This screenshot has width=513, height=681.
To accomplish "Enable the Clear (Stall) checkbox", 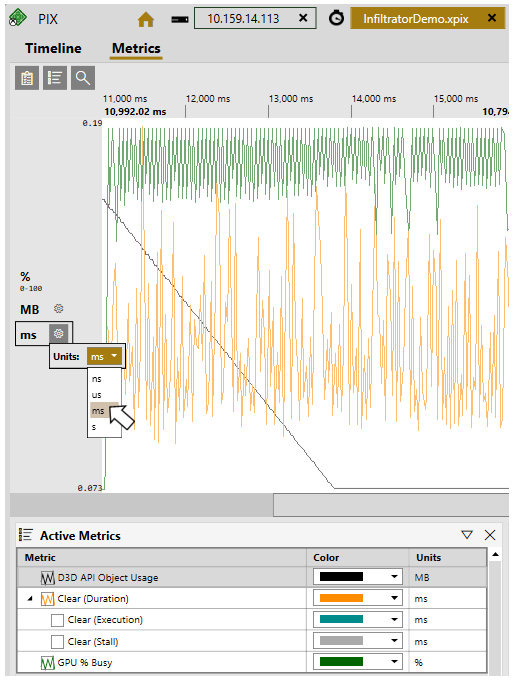I will [x=57, y=641].
